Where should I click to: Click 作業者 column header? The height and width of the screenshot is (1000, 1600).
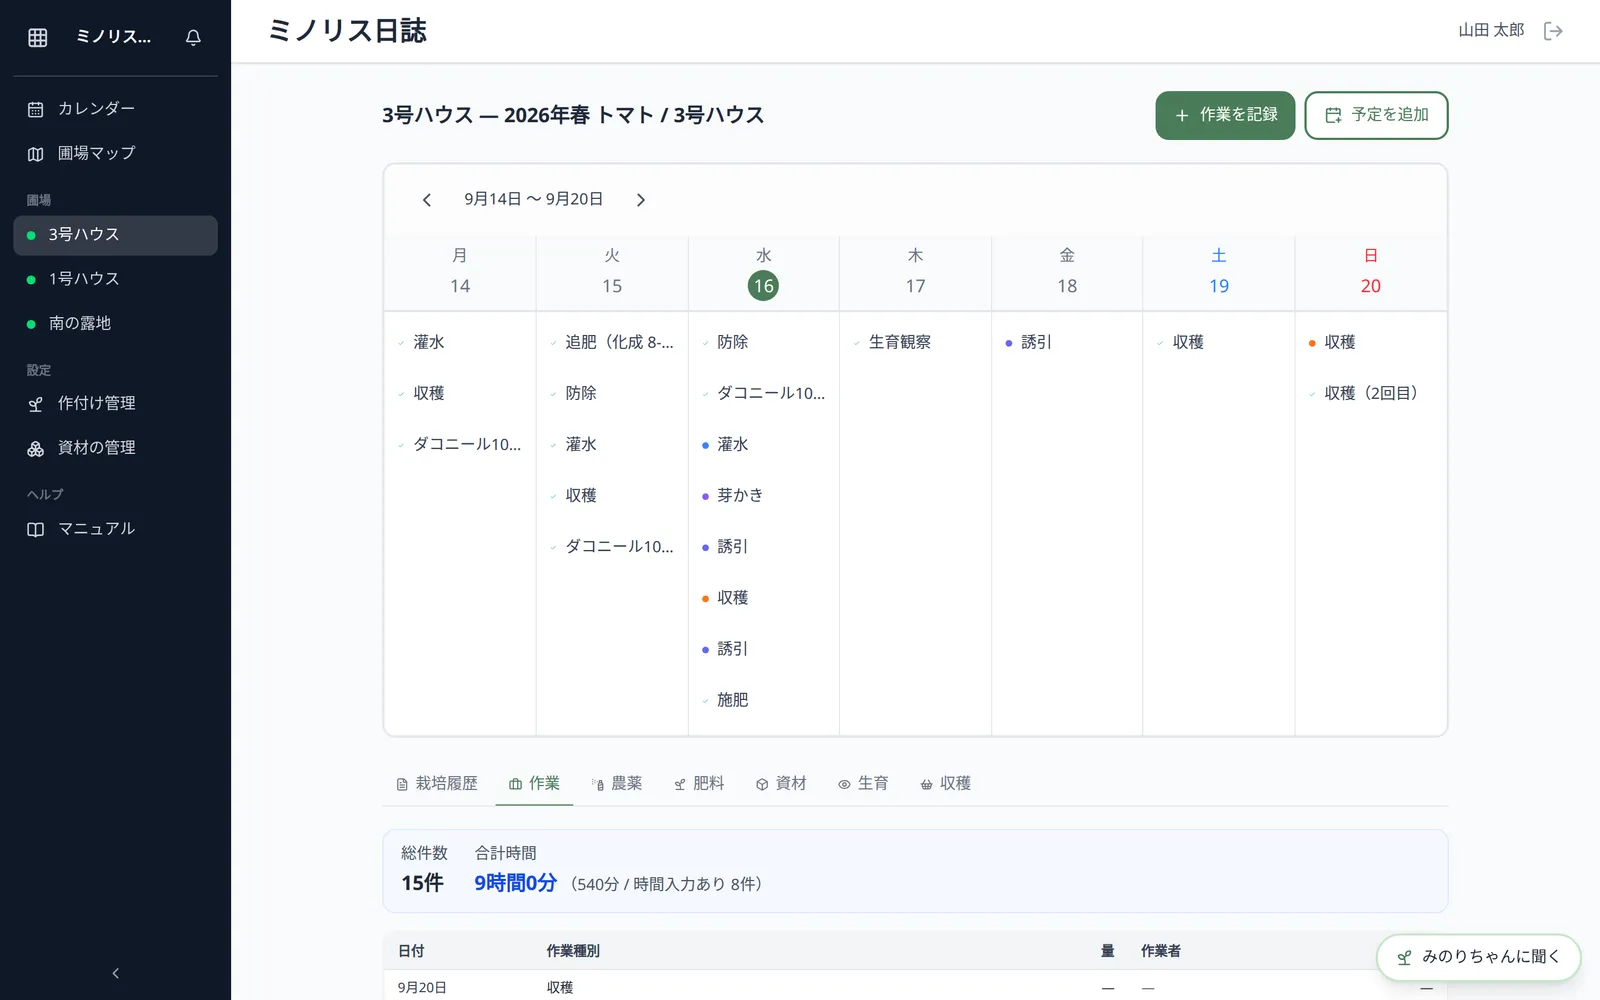click(1161, 951)
